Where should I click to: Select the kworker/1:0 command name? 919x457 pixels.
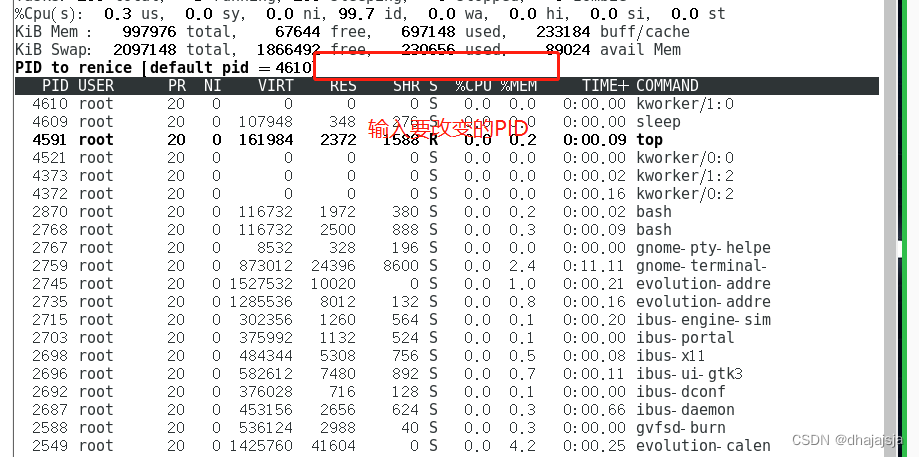click(685, 104)
